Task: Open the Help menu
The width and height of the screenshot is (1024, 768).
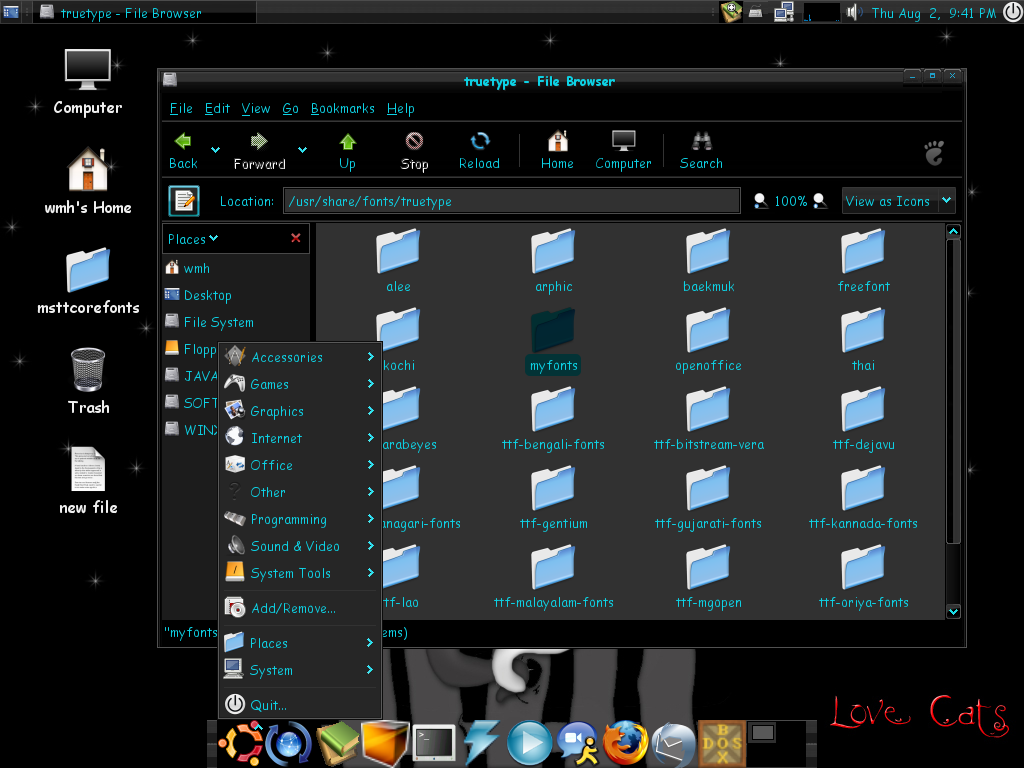Action: coord(400,108)
